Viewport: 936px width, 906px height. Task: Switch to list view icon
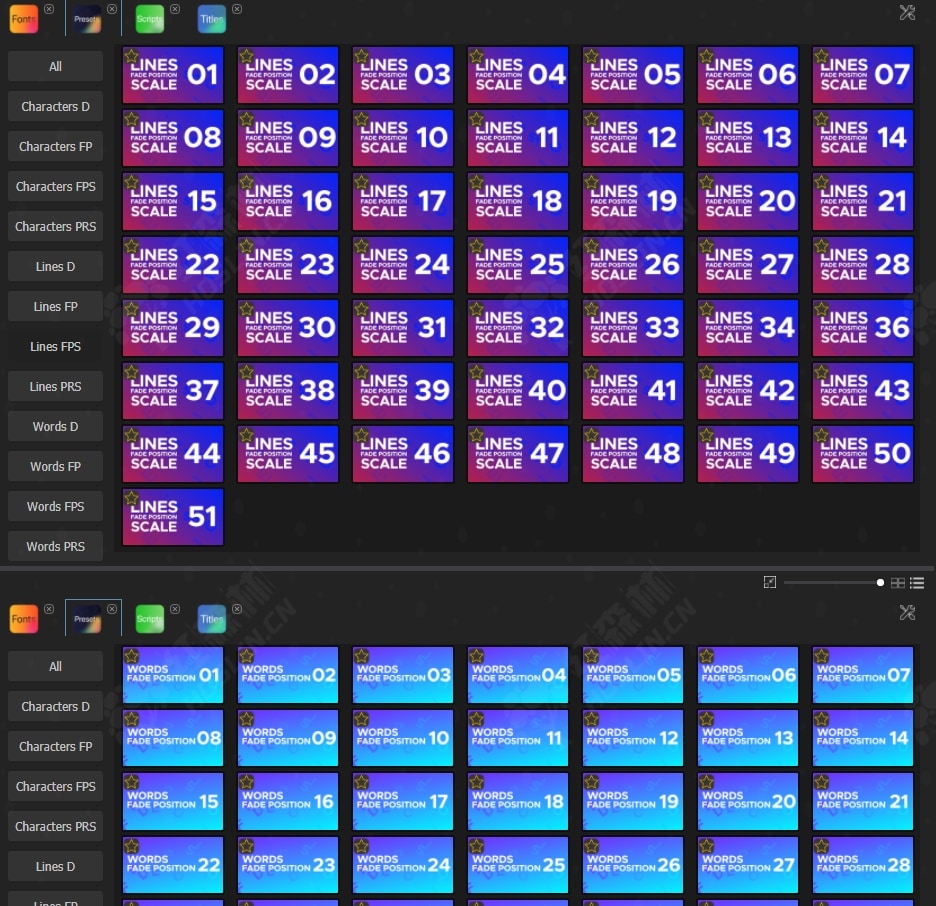click(x=917, y=583)
